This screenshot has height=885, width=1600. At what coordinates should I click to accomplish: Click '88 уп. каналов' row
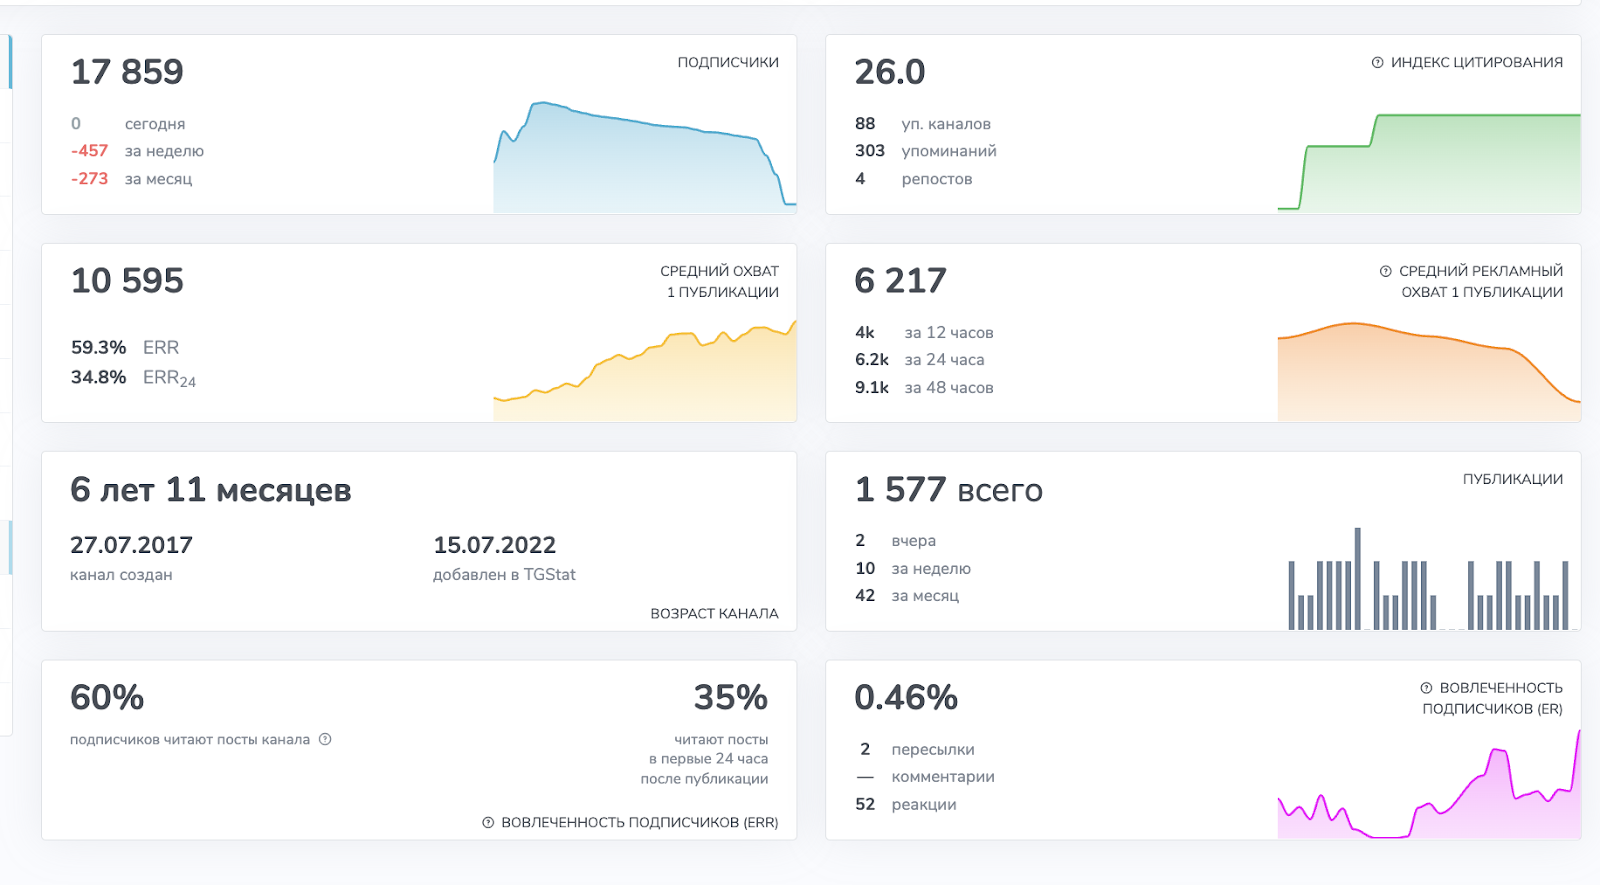[x=923, y=124]
